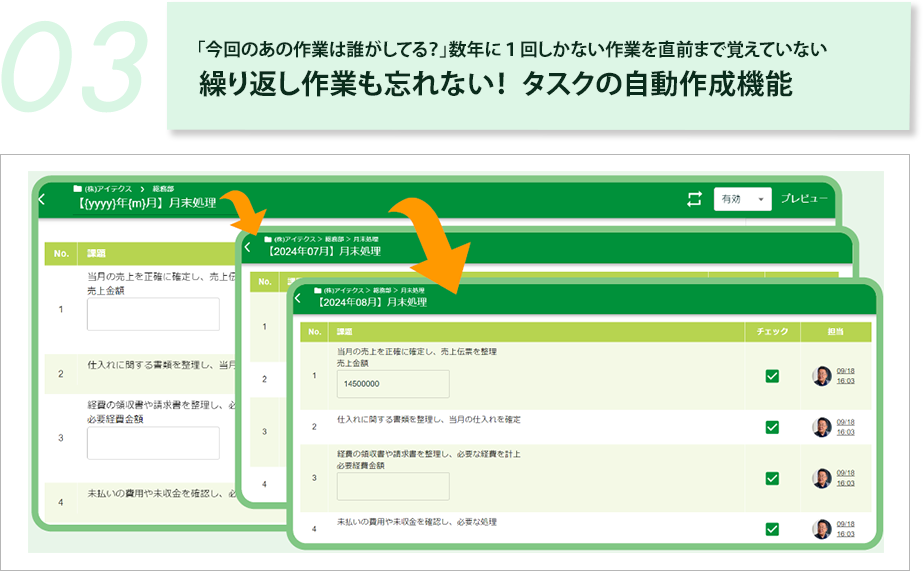Screen dimensions: 923x571
Task: Toggle the checkbox for task 2 仕入れに関する書類
Action: (x=772, y=427)
